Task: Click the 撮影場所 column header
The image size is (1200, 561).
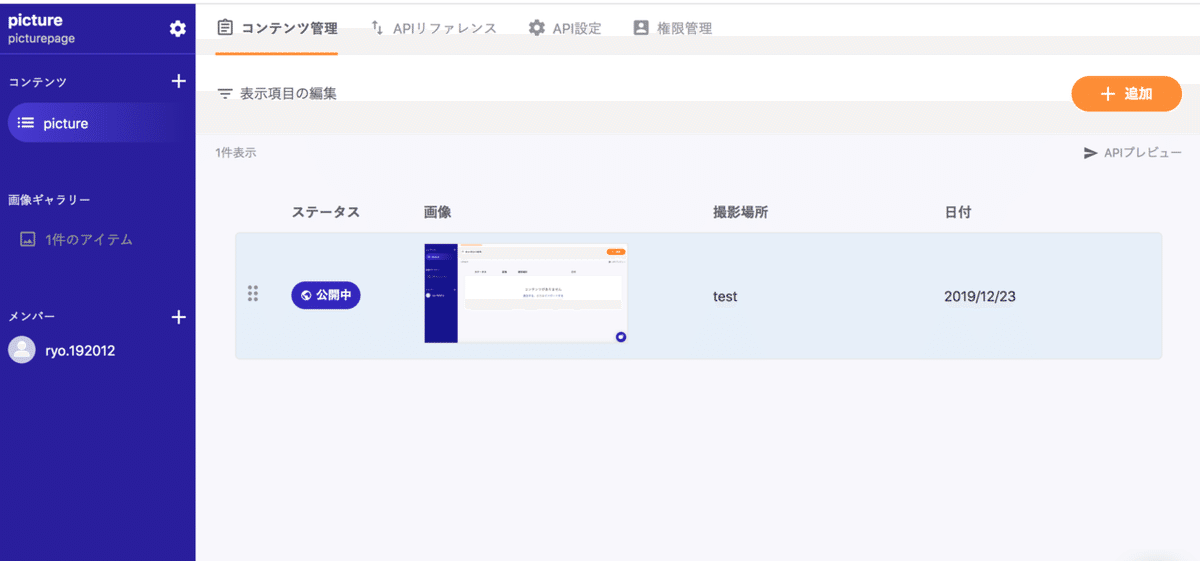Action: click(740, 212)
